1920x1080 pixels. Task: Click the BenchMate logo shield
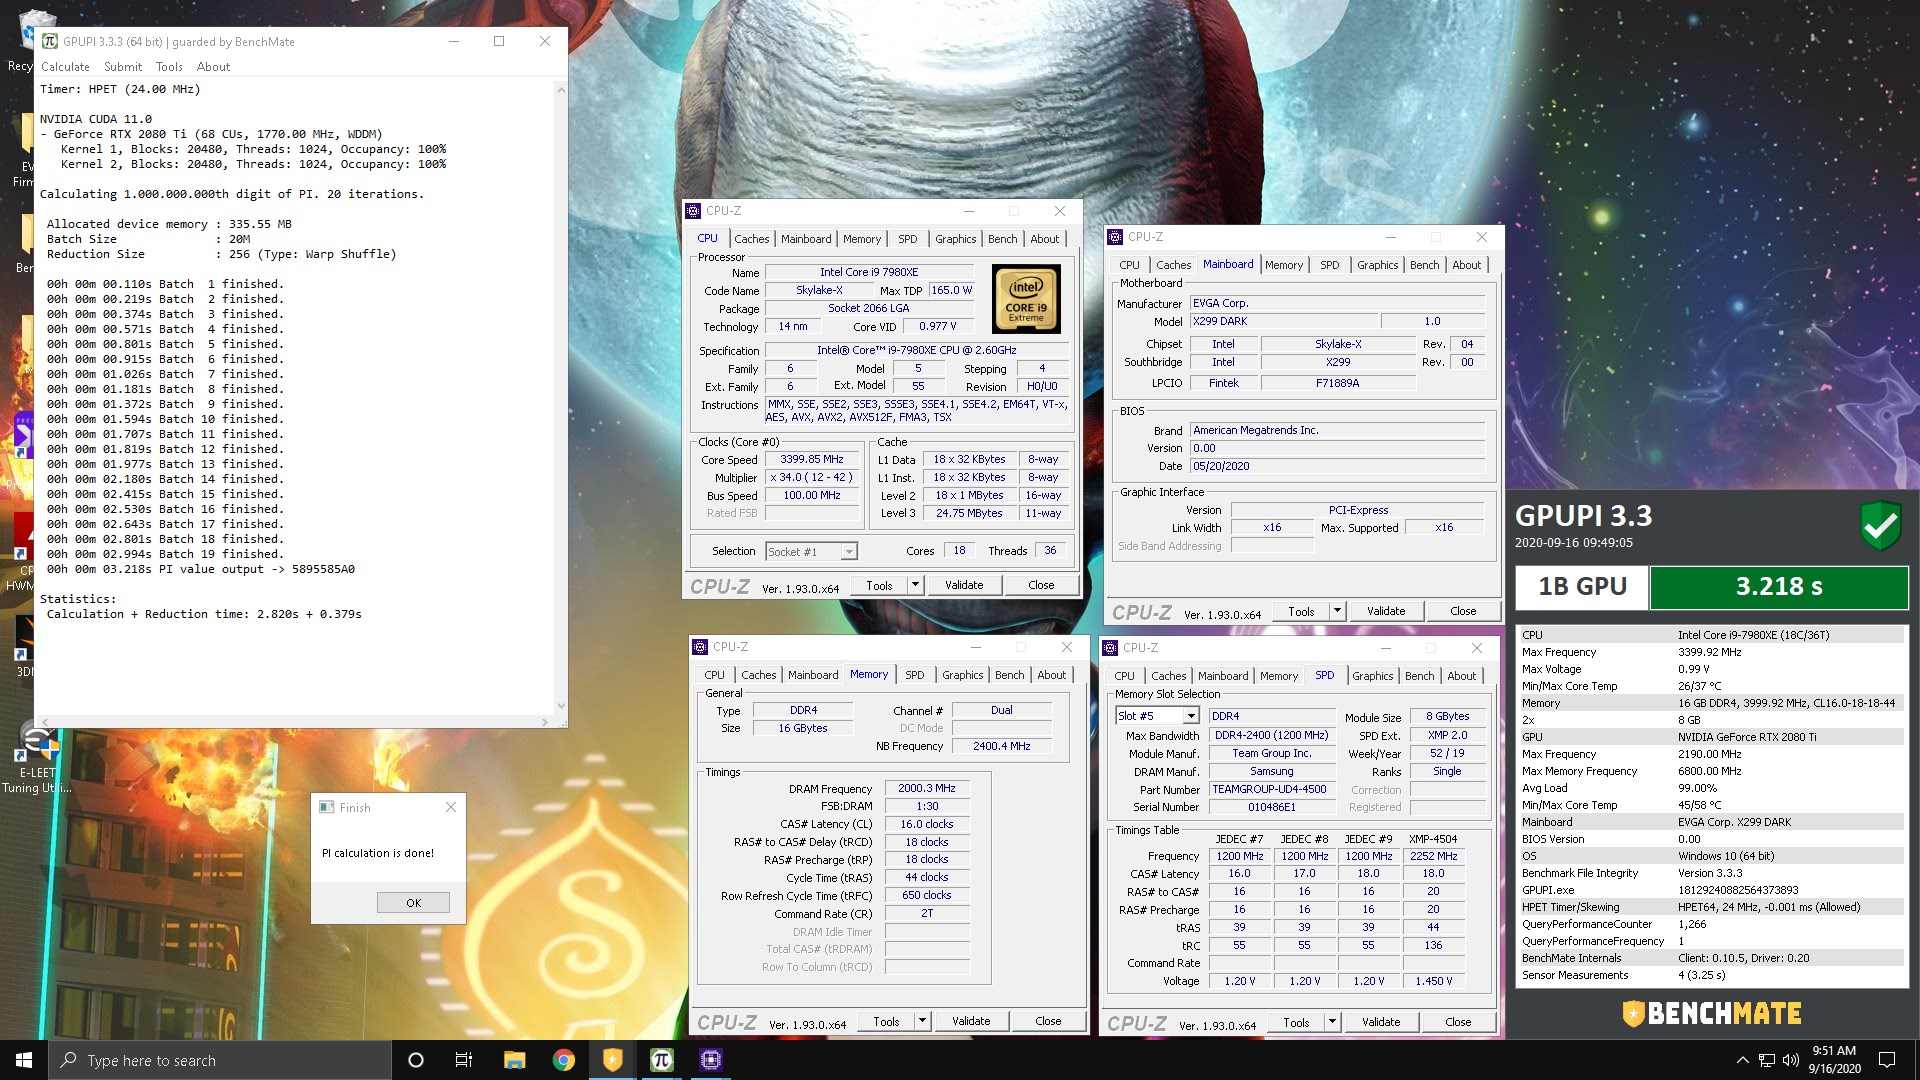tap(1634, 1014)
